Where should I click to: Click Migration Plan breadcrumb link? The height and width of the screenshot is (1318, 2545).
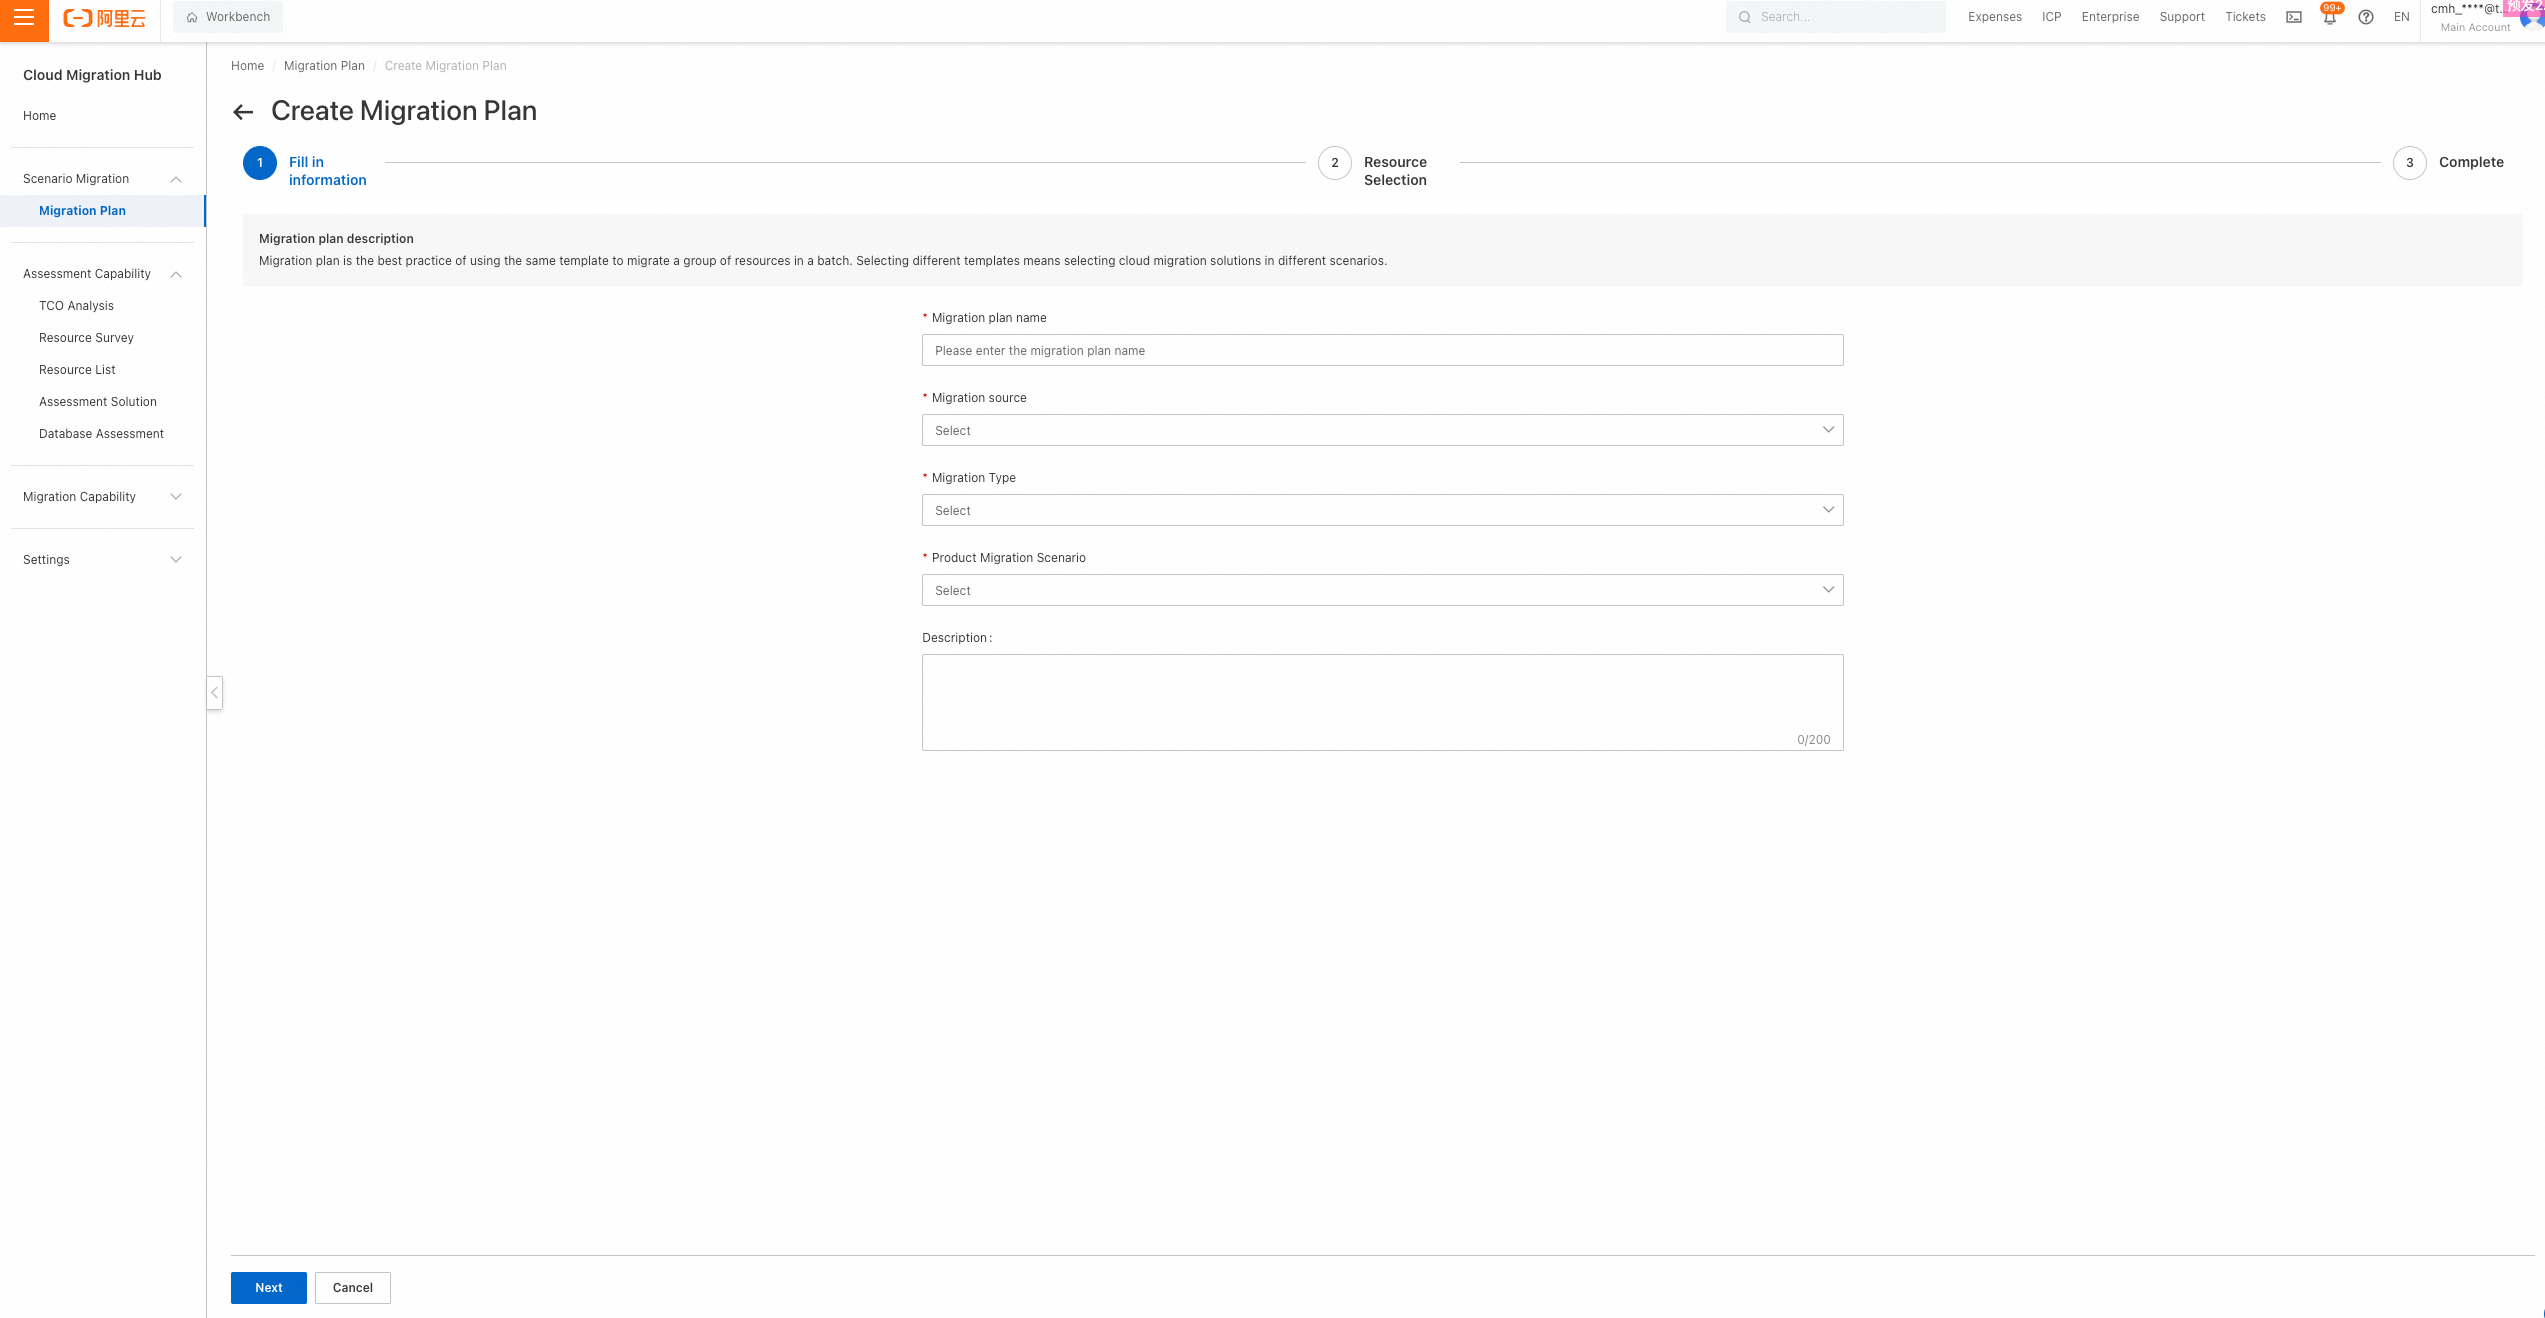point(324,66)
